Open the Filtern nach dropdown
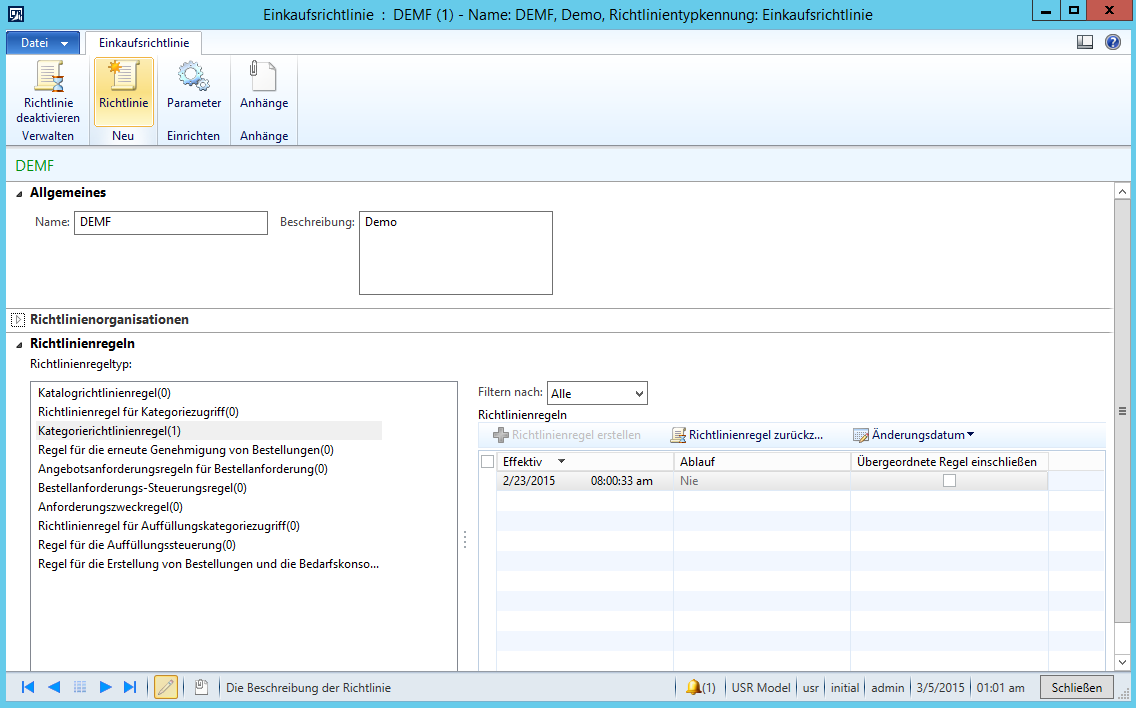This screenshot has height=708, width=1136. [x=597, y=394]
